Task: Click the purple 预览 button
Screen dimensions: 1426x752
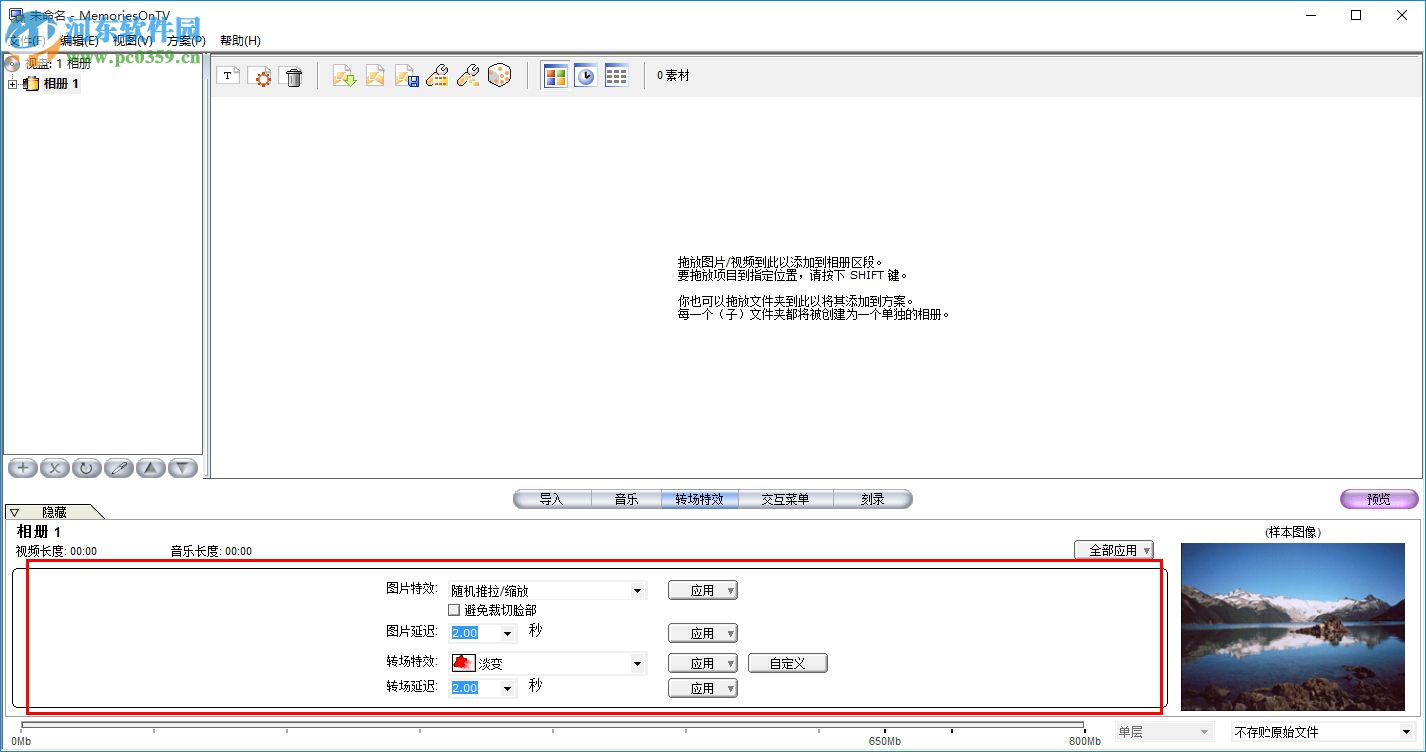Action: 1379,499
